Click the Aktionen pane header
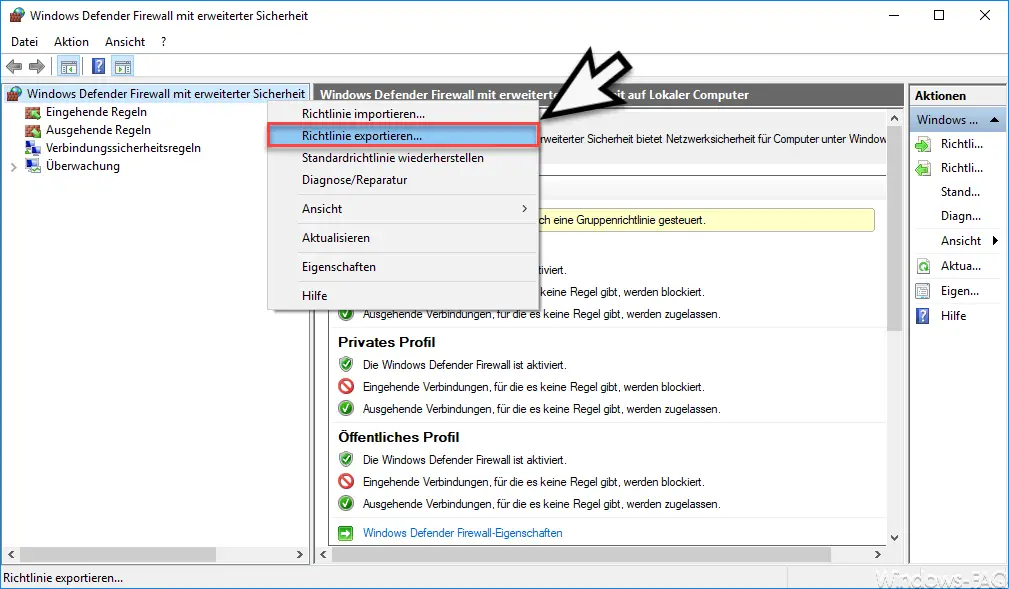 [958, 95]
